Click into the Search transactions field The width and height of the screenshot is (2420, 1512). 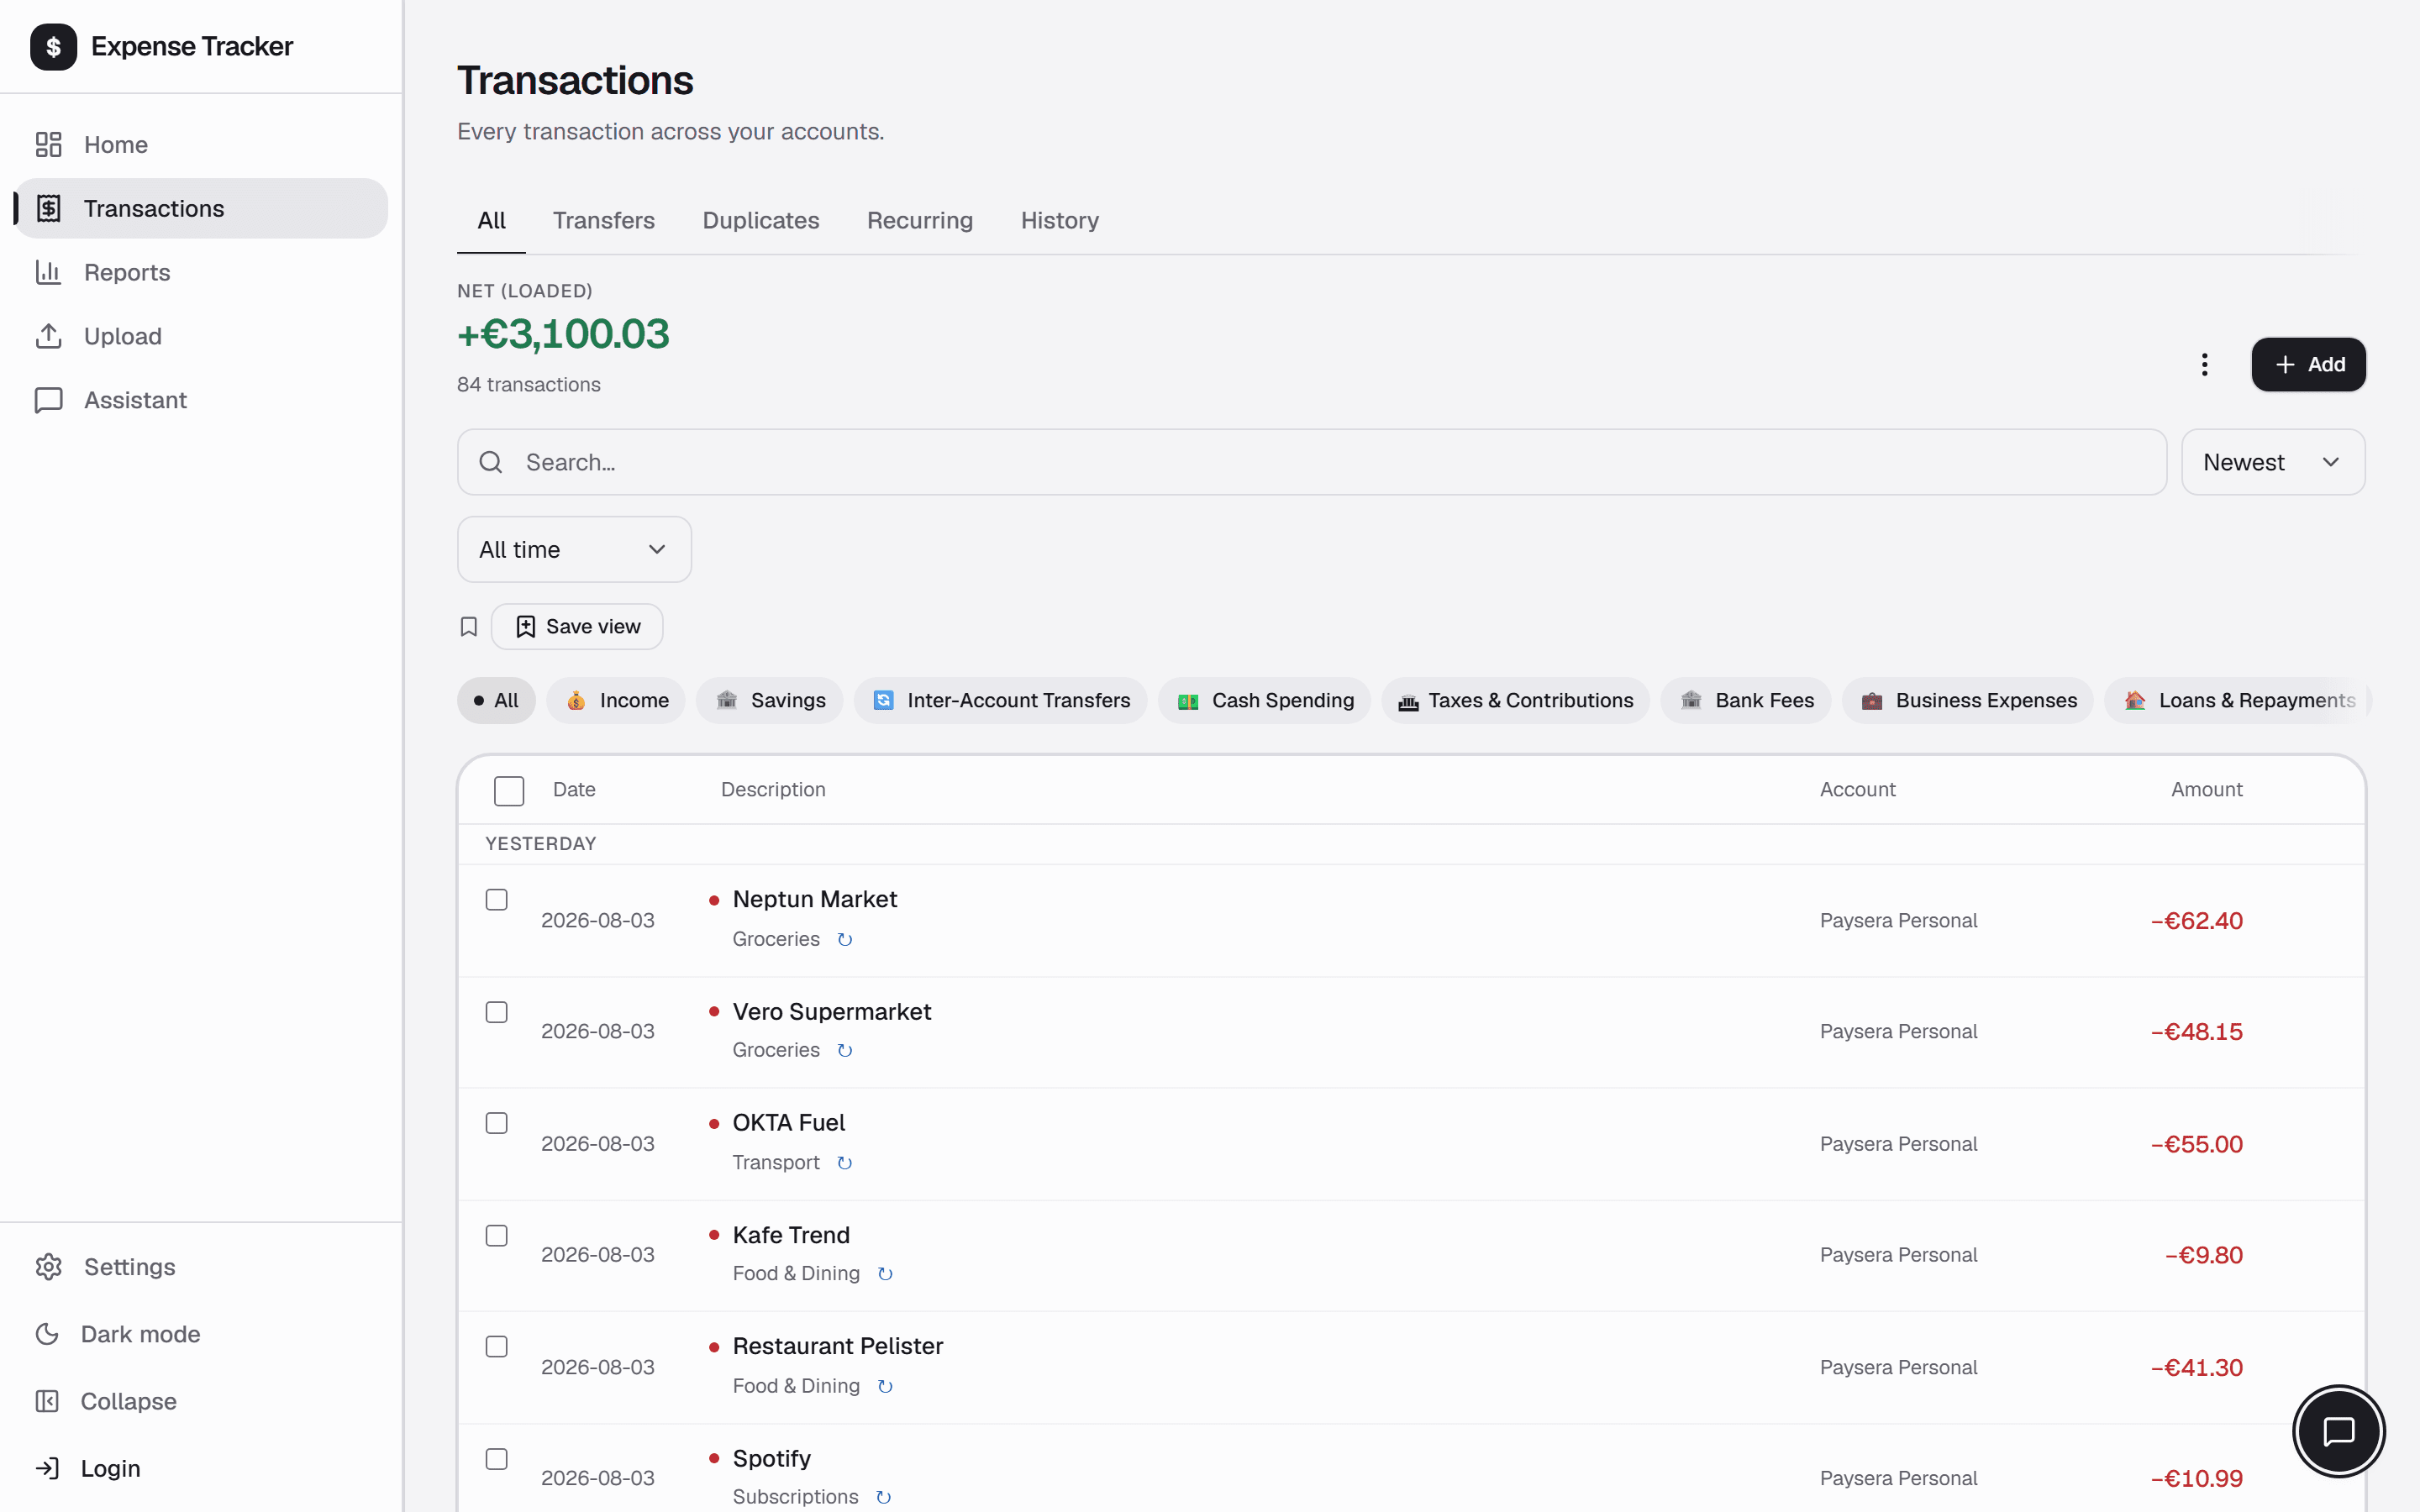1311,462
